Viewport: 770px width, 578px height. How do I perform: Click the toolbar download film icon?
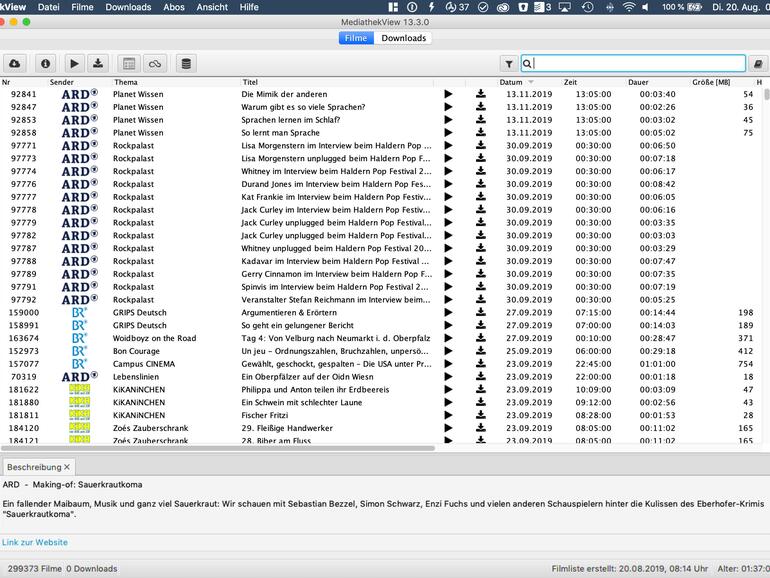point(98,63)
